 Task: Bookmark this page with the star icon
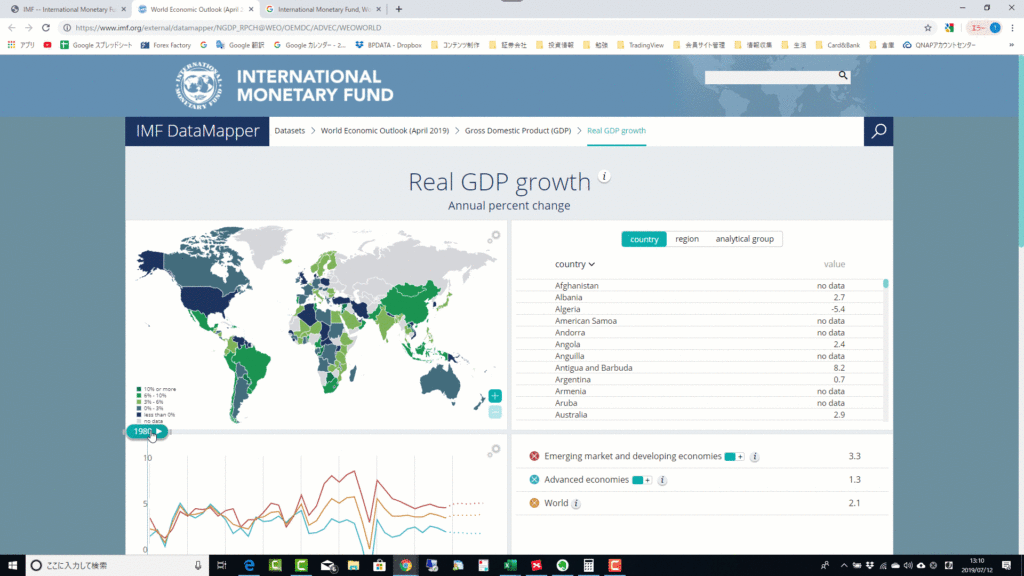tap(927, 27)
